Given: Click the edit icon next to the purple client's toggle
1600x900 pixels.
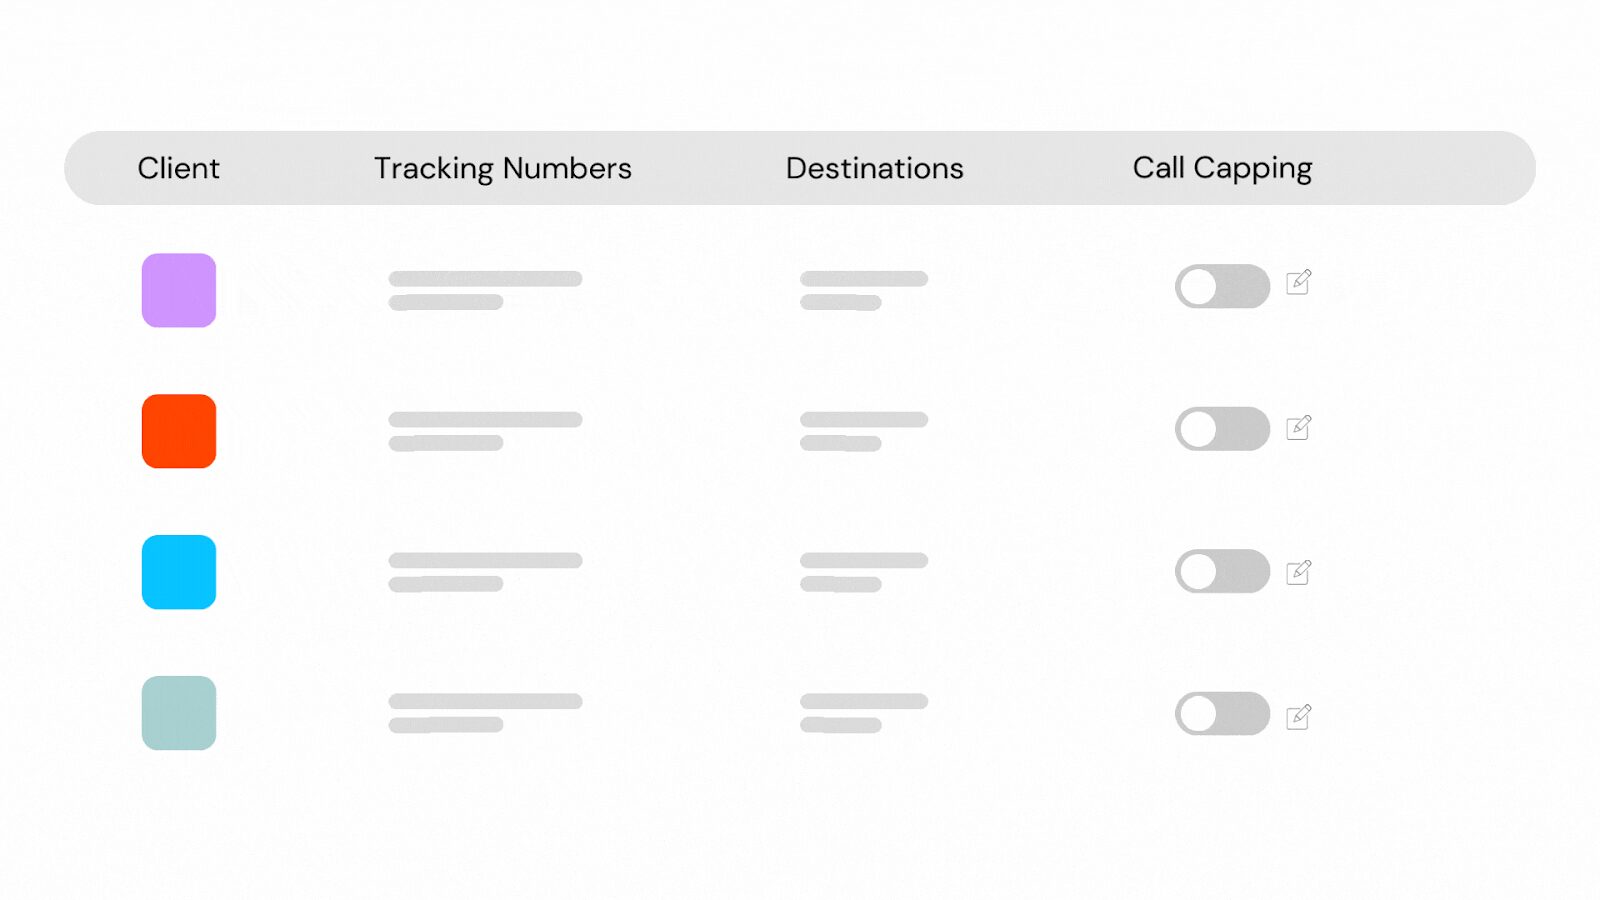Looking at the screenshot, I should 1299,285.
